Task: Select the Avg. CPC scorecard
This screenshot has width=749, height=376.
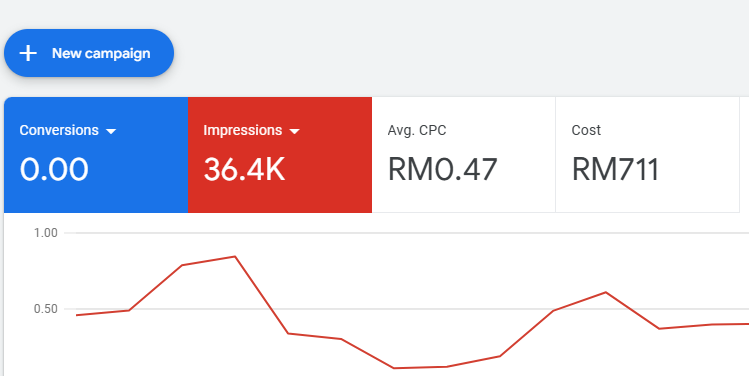Action: tap(463, 155)
